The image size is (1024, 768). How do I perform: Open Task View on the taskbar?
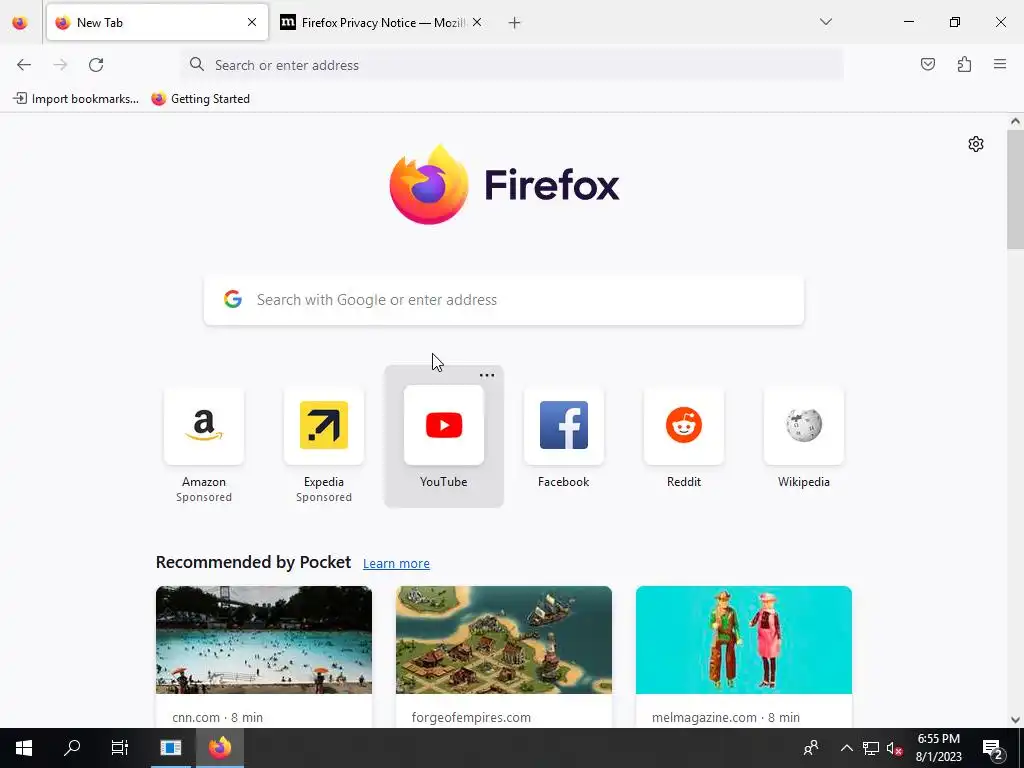pos(120,748)
